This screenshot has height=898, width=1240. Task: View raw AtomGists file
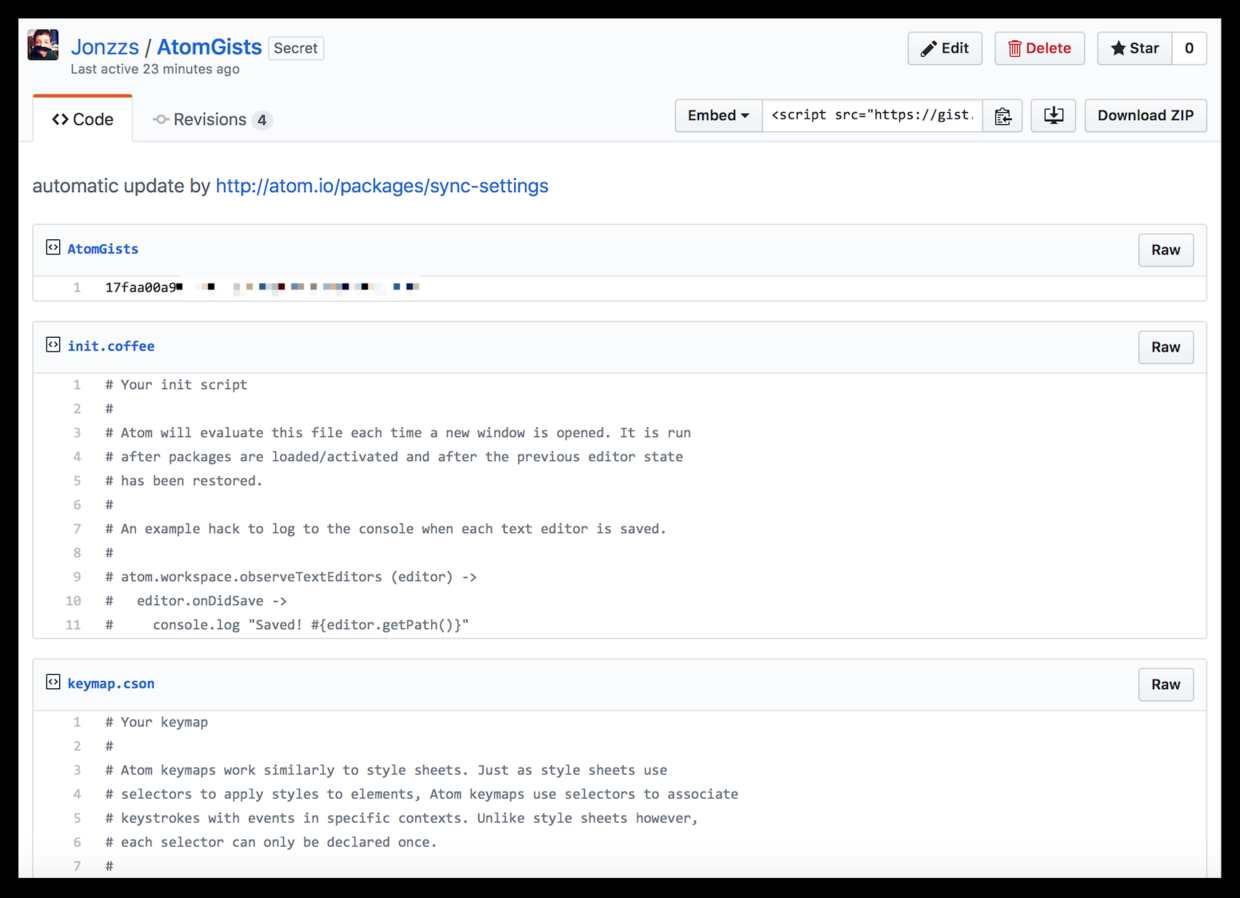[x=1165, y=250]
